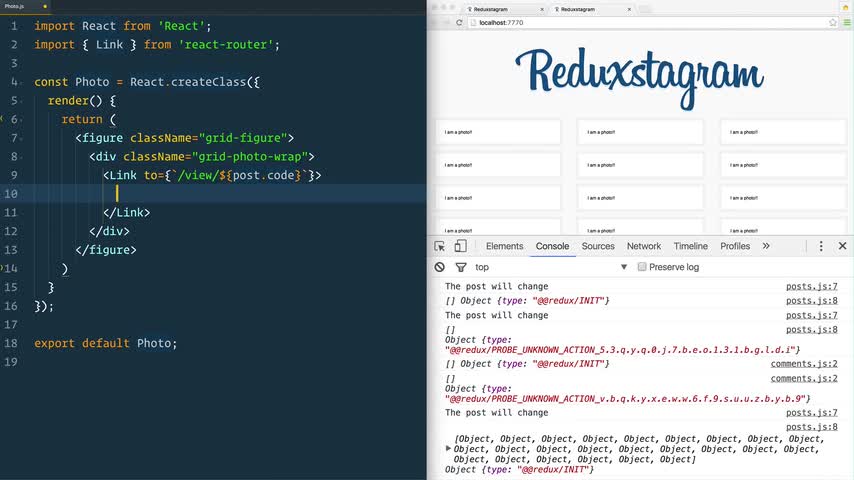Click the orange icon at Chrome's top-right corner
Screen dimensions: 854x480
[x=846, y=7]
